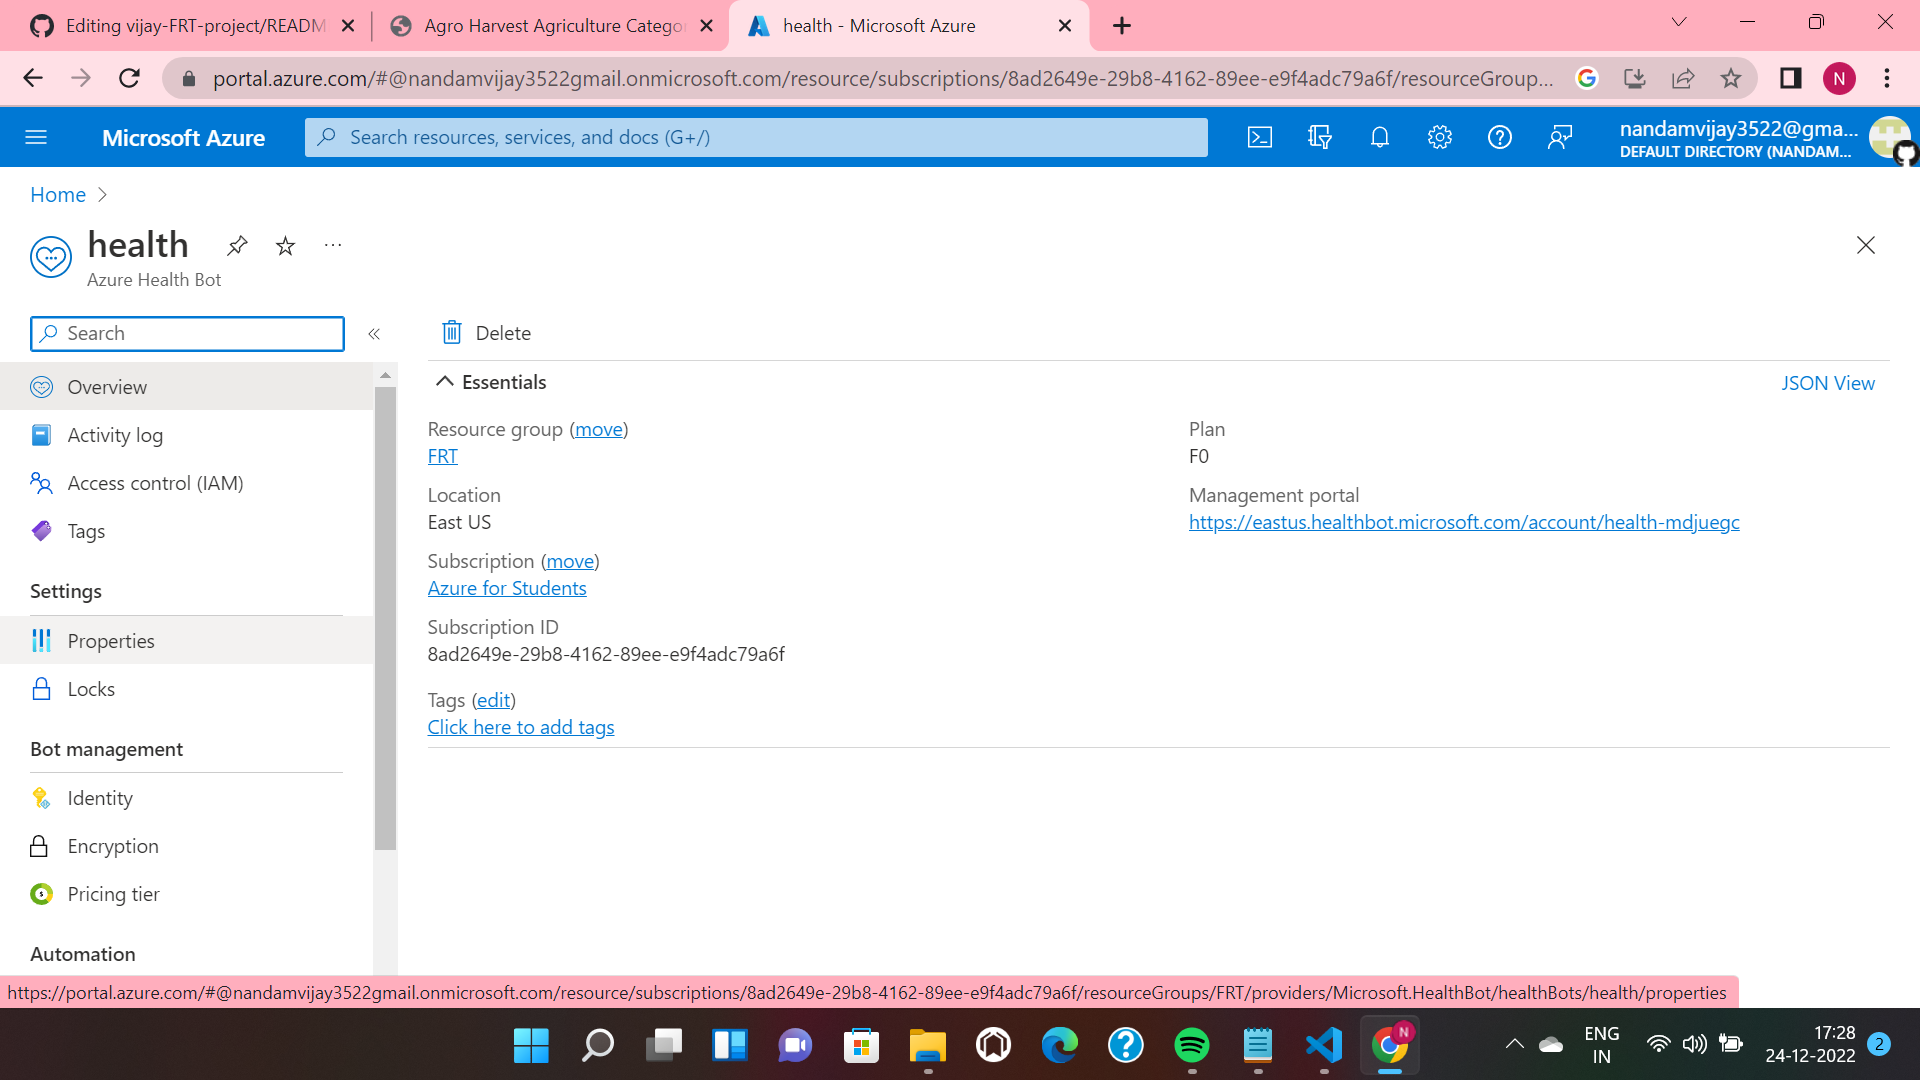
Task: Open Activity log menu item
Action: [187, 435]
